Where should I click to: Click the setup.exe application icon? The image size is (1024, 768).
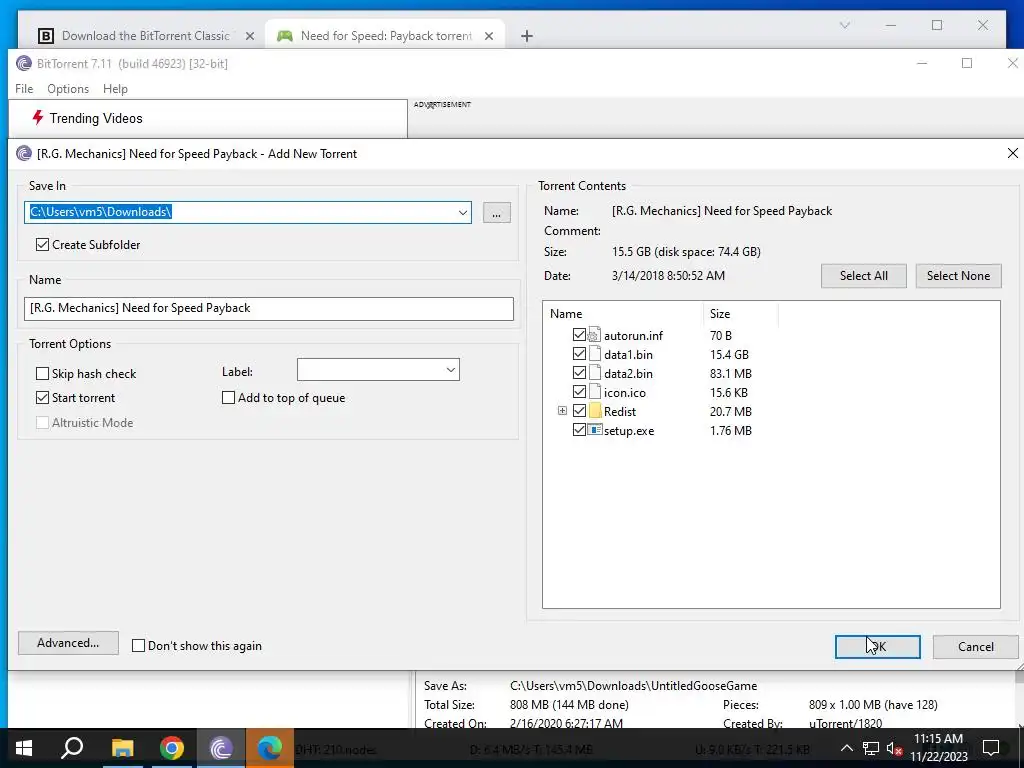594,430
